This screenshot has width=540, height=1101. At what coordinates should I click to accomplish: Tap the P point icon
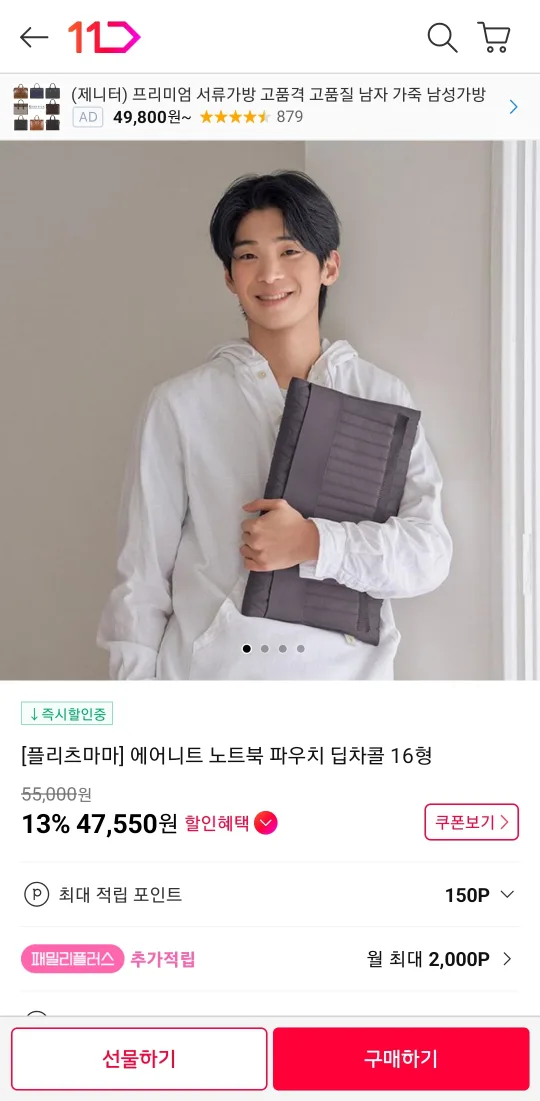click(x=37, y=895)
